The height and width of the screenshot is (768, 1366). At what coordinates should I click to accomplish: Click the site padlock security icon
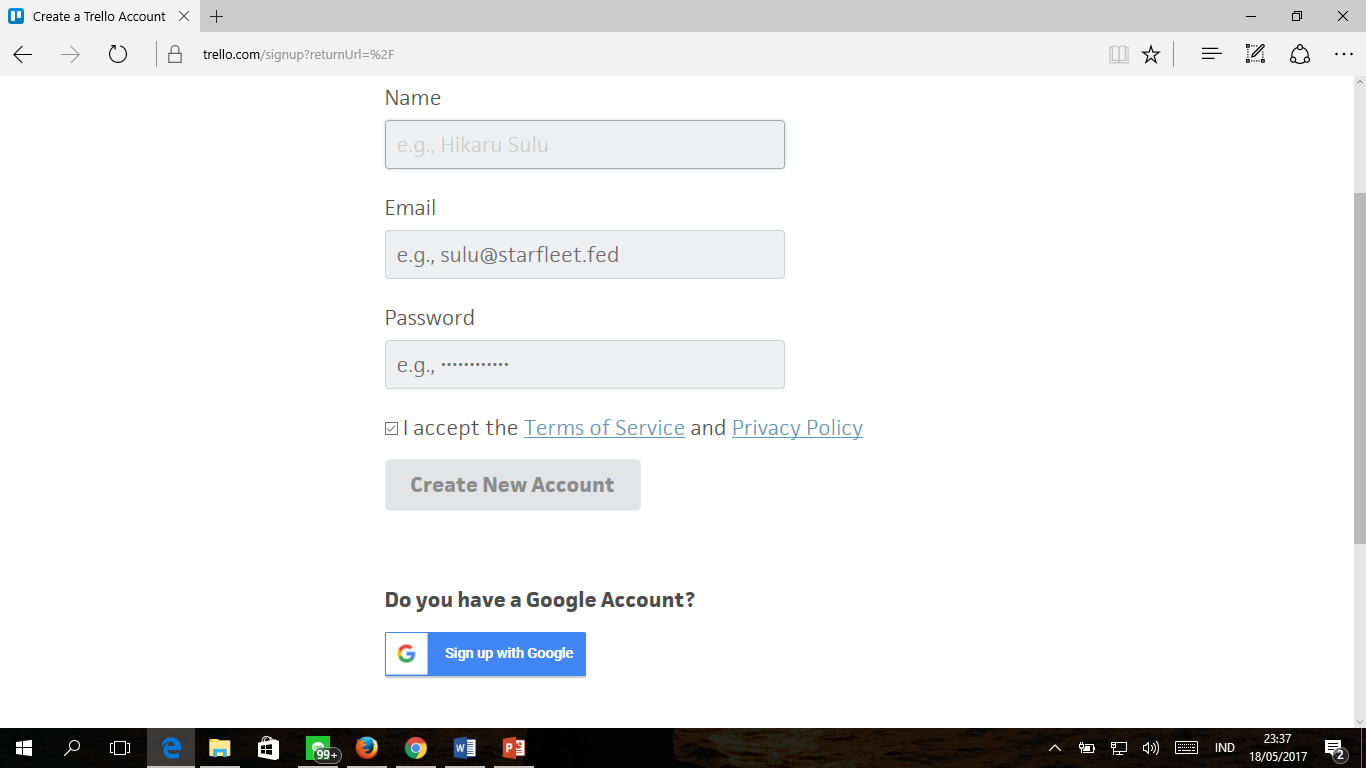pos(175,55)
